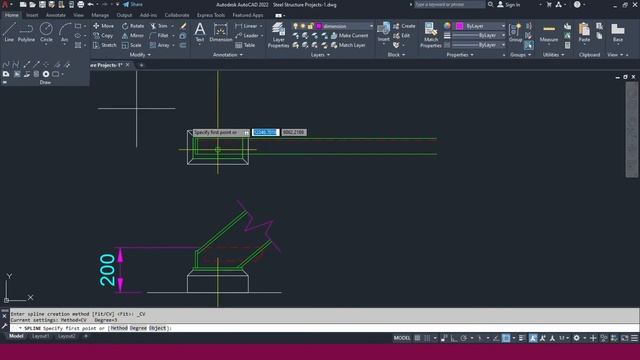Toggle ortho mode in status bar
The width and height of the screenshot is (640, 360).
(453, 338)
